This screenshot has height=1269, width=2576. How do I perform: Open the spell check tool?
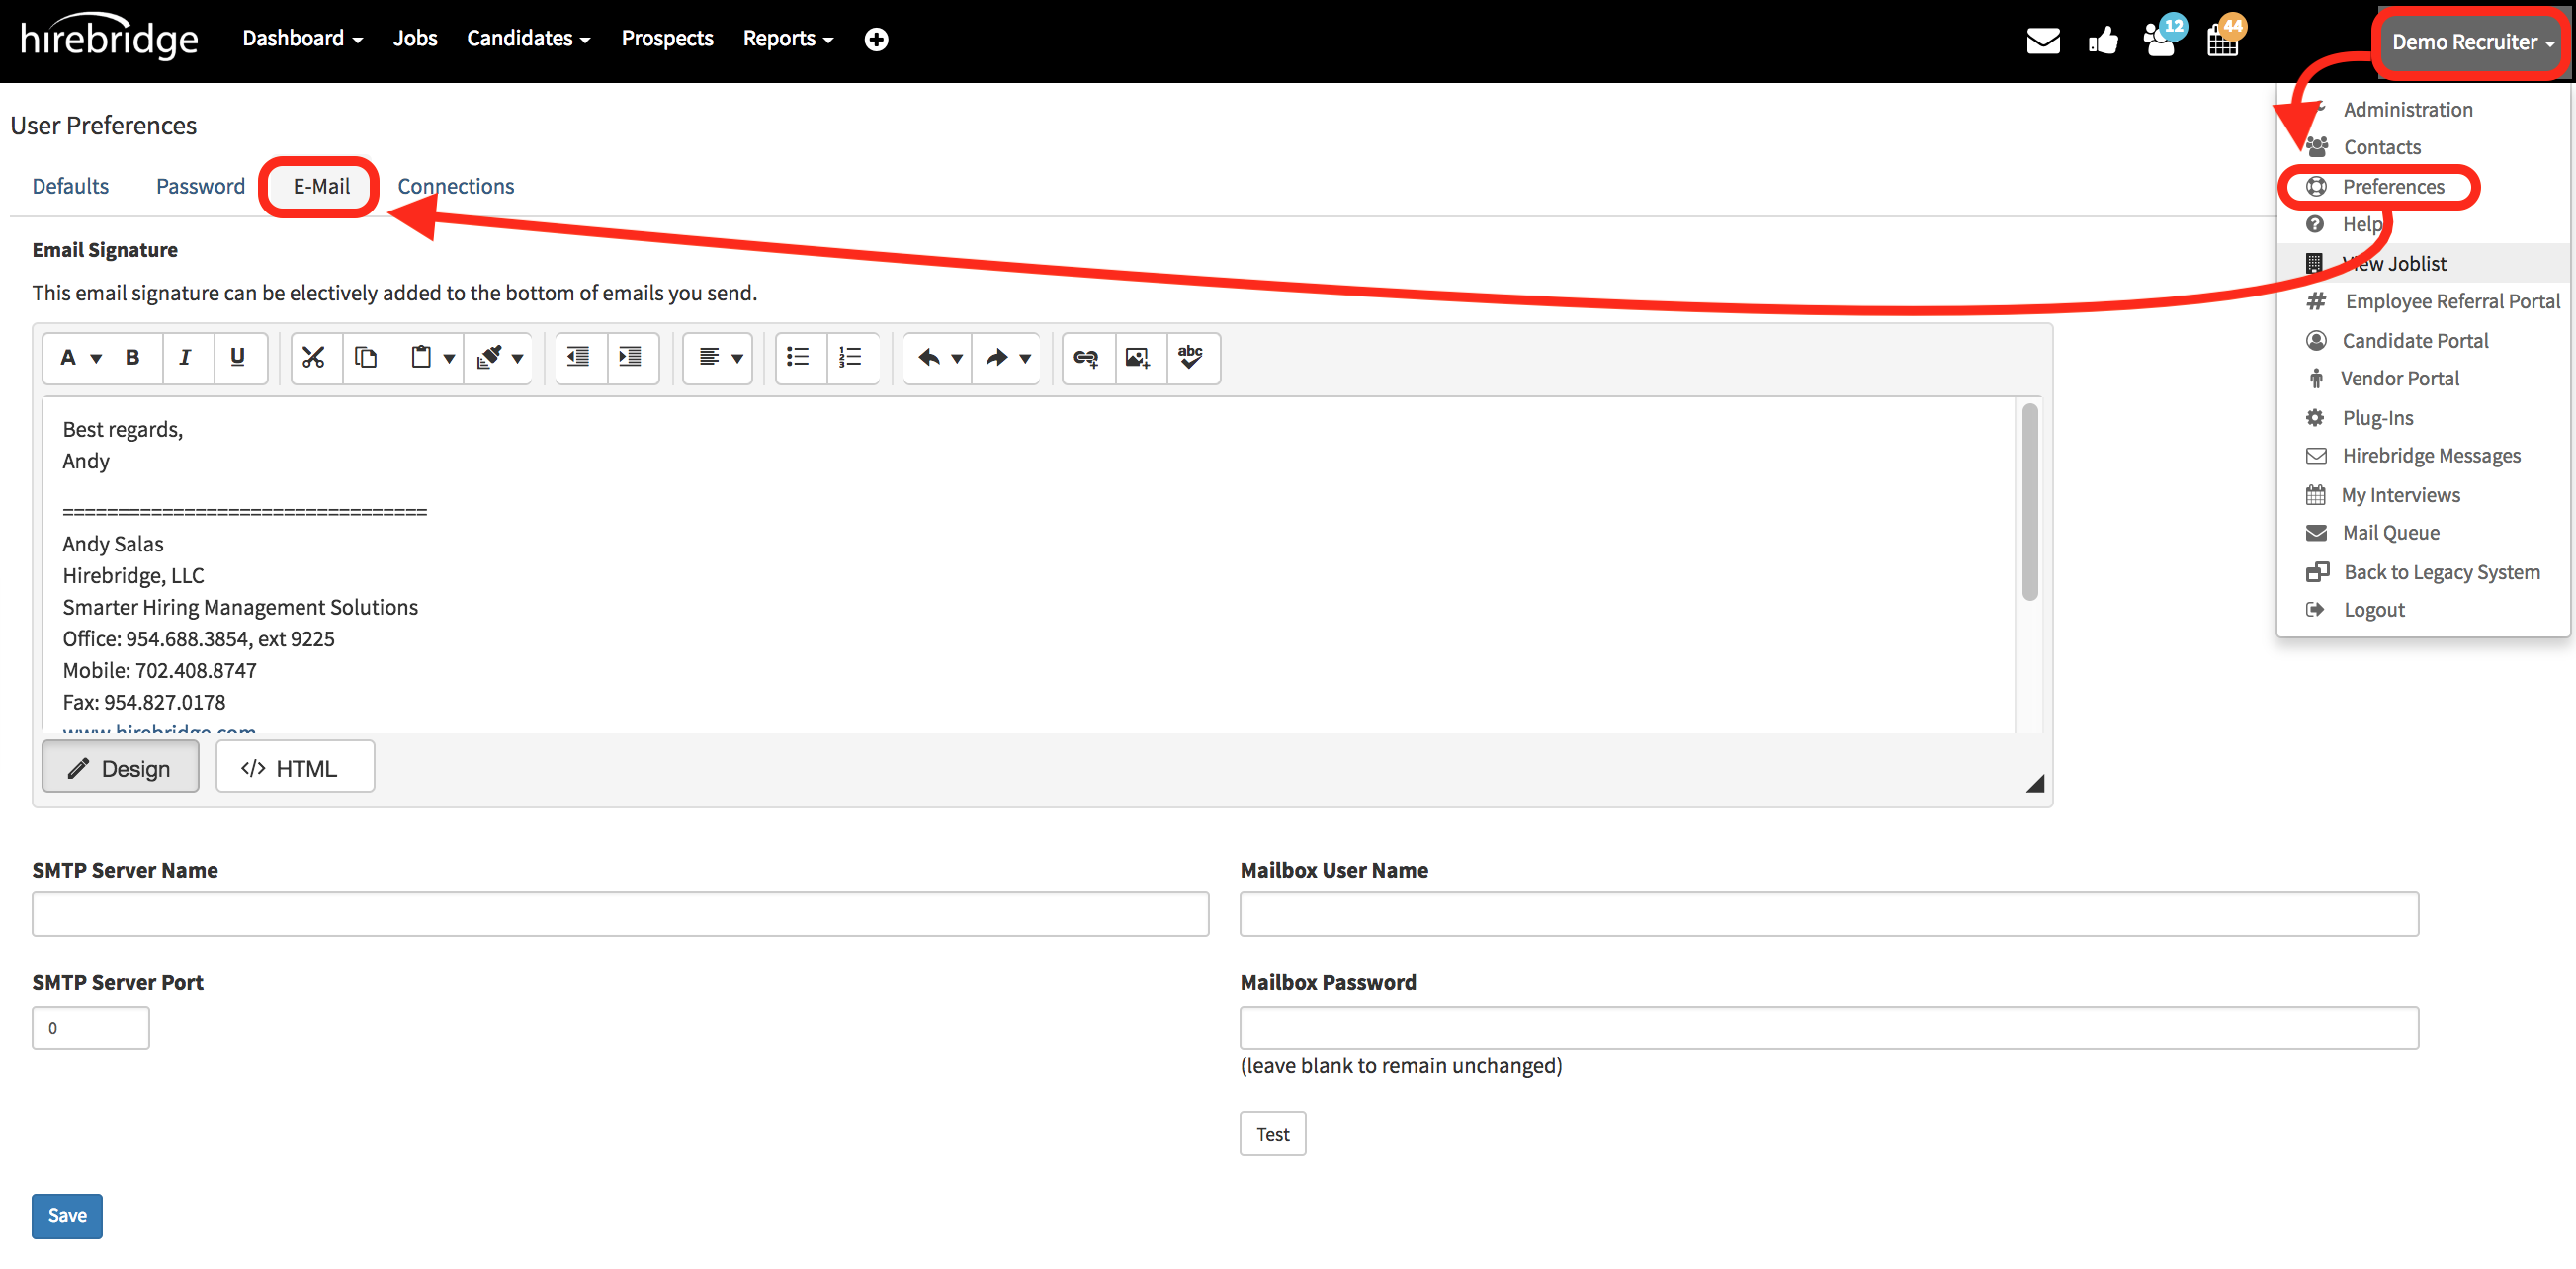pos(1193,358)
